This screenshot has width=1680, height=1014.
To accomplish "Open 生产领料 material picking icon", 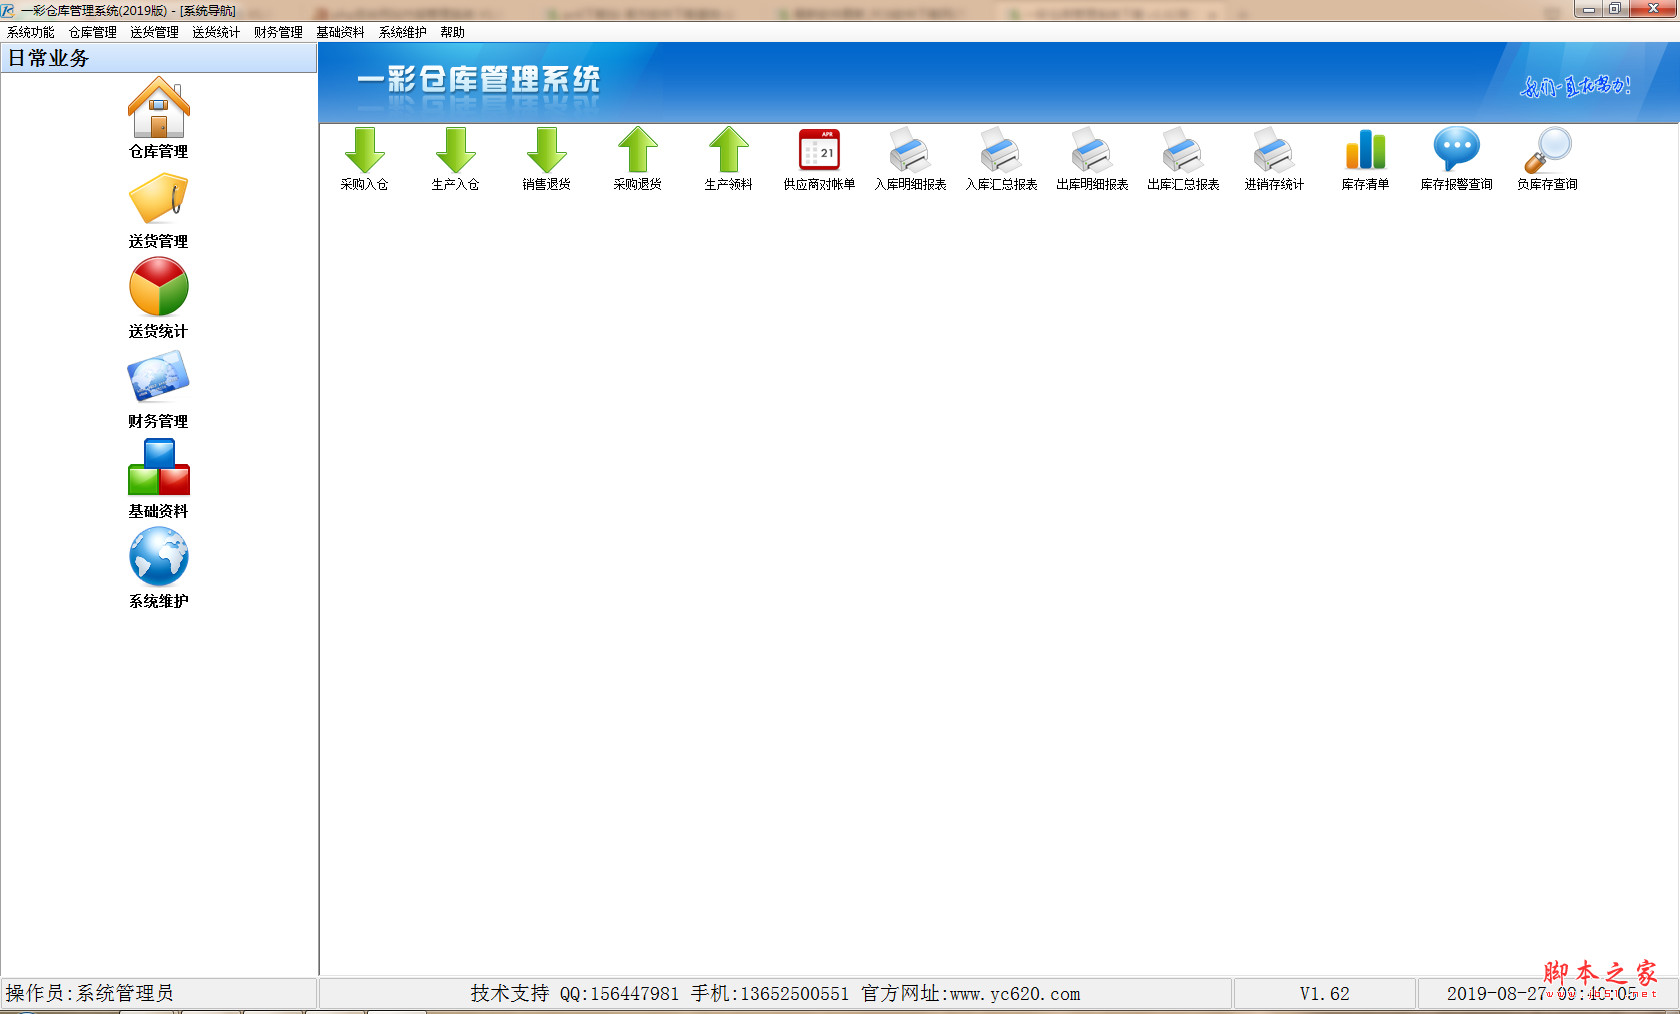I will click(728, 151).
